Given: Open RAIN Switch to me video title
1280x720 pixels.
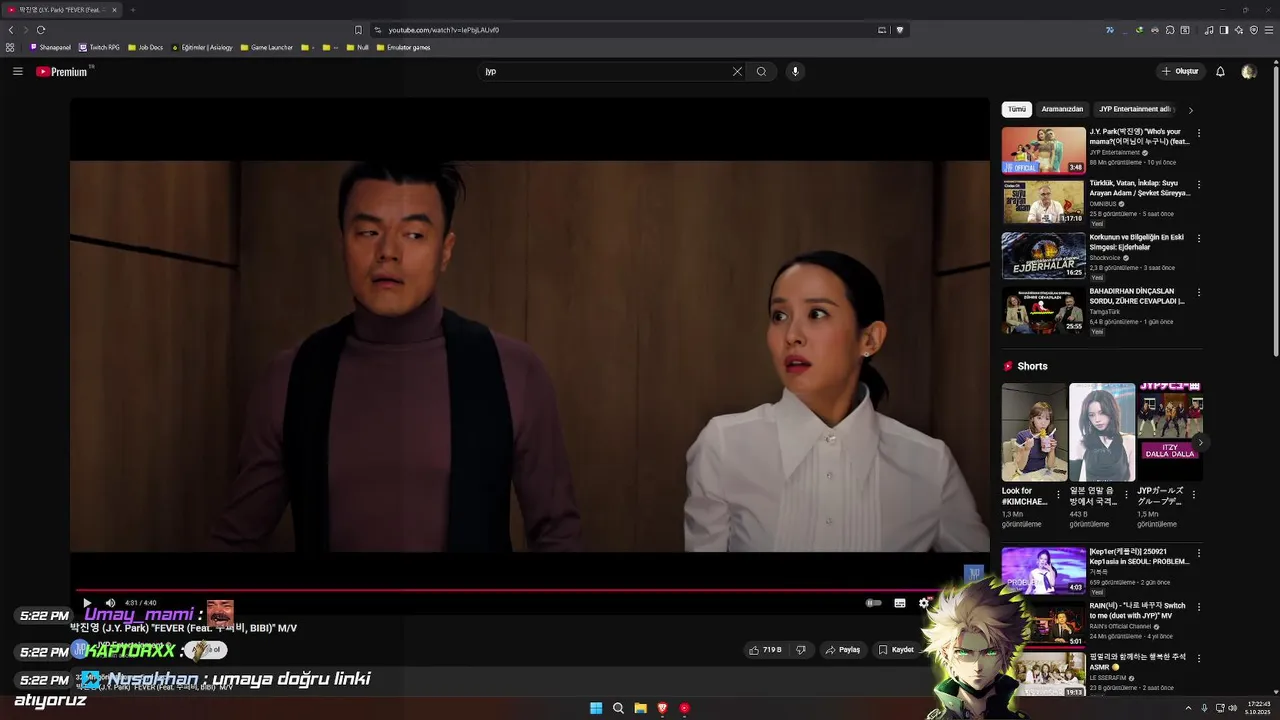Looking at the screenshot, I should 1137,610.
